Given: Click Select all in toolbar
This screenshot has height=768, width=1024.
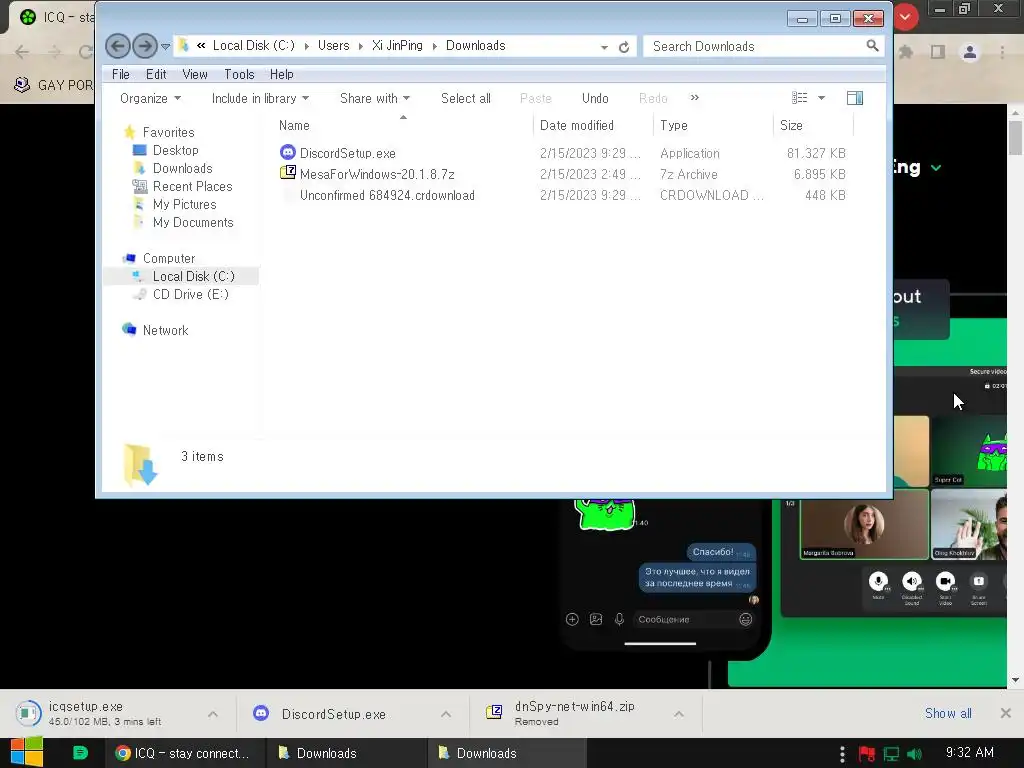Looking at the screenshot, I should coord(466,99).
